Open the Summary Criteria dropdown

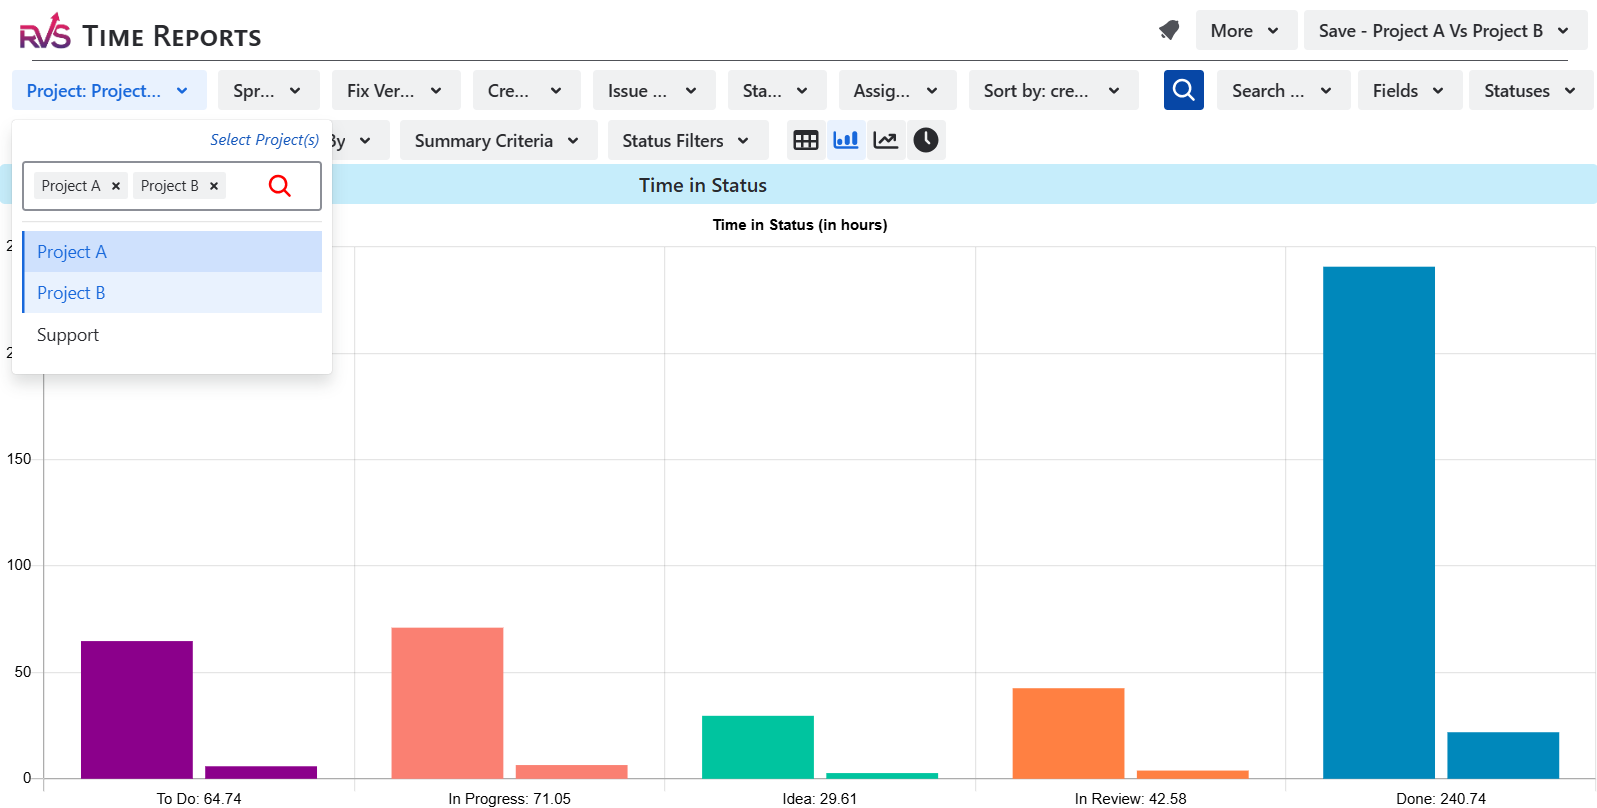(x=498, y=140)
